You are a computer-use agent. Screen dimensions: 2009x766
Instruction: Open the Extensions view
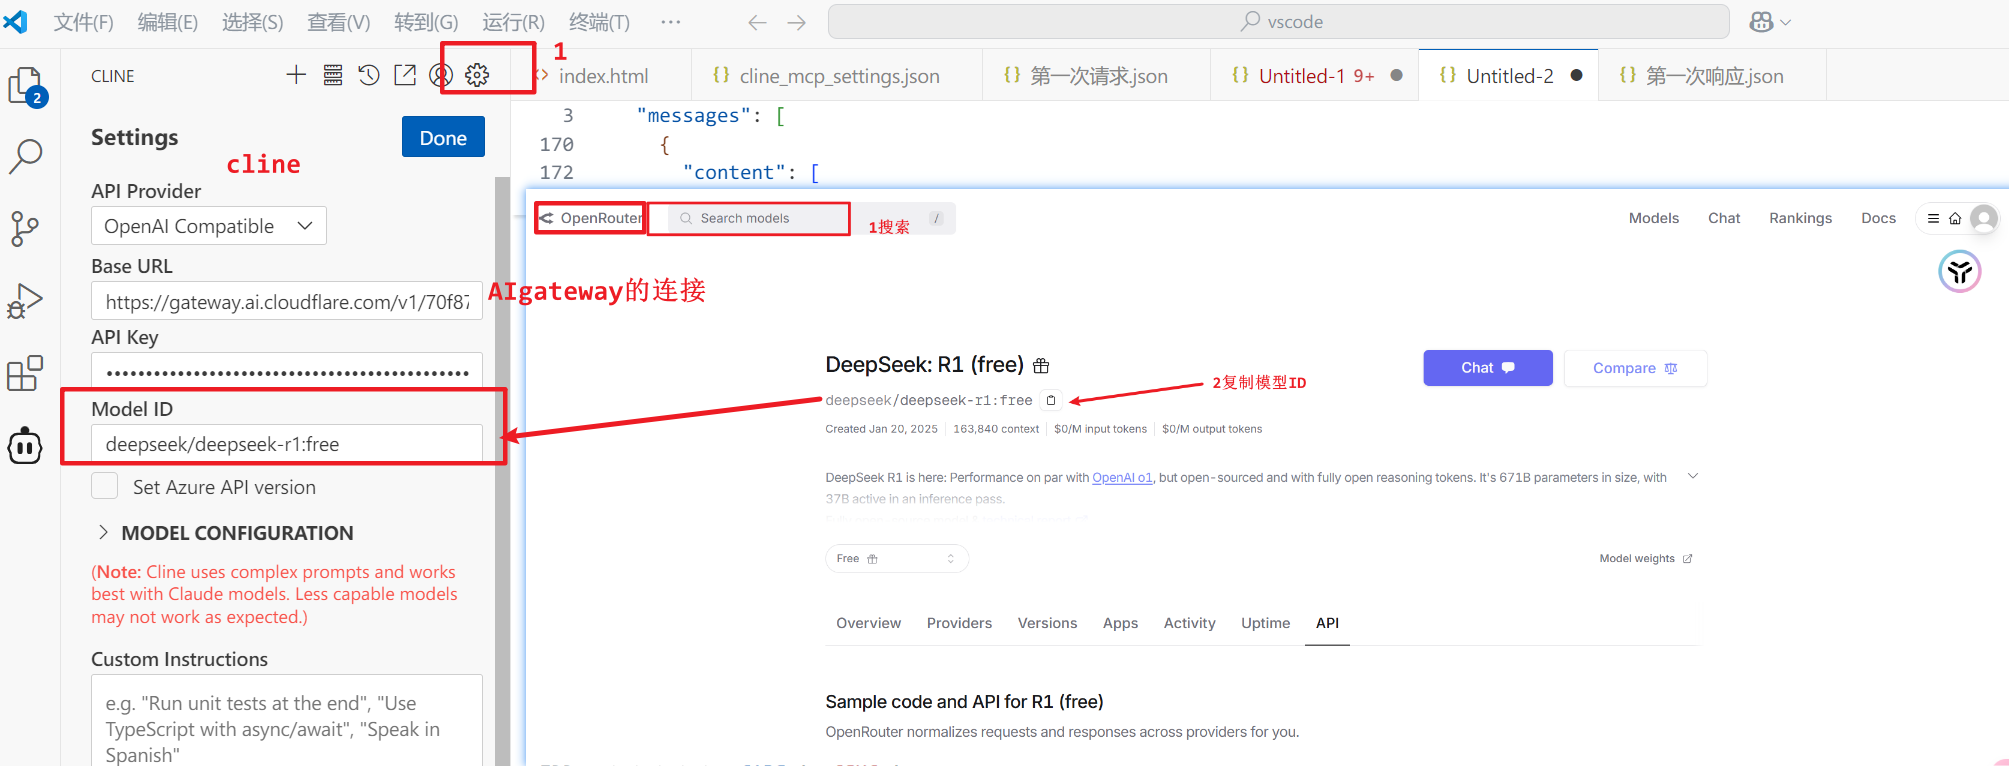(x=25, y=373)
